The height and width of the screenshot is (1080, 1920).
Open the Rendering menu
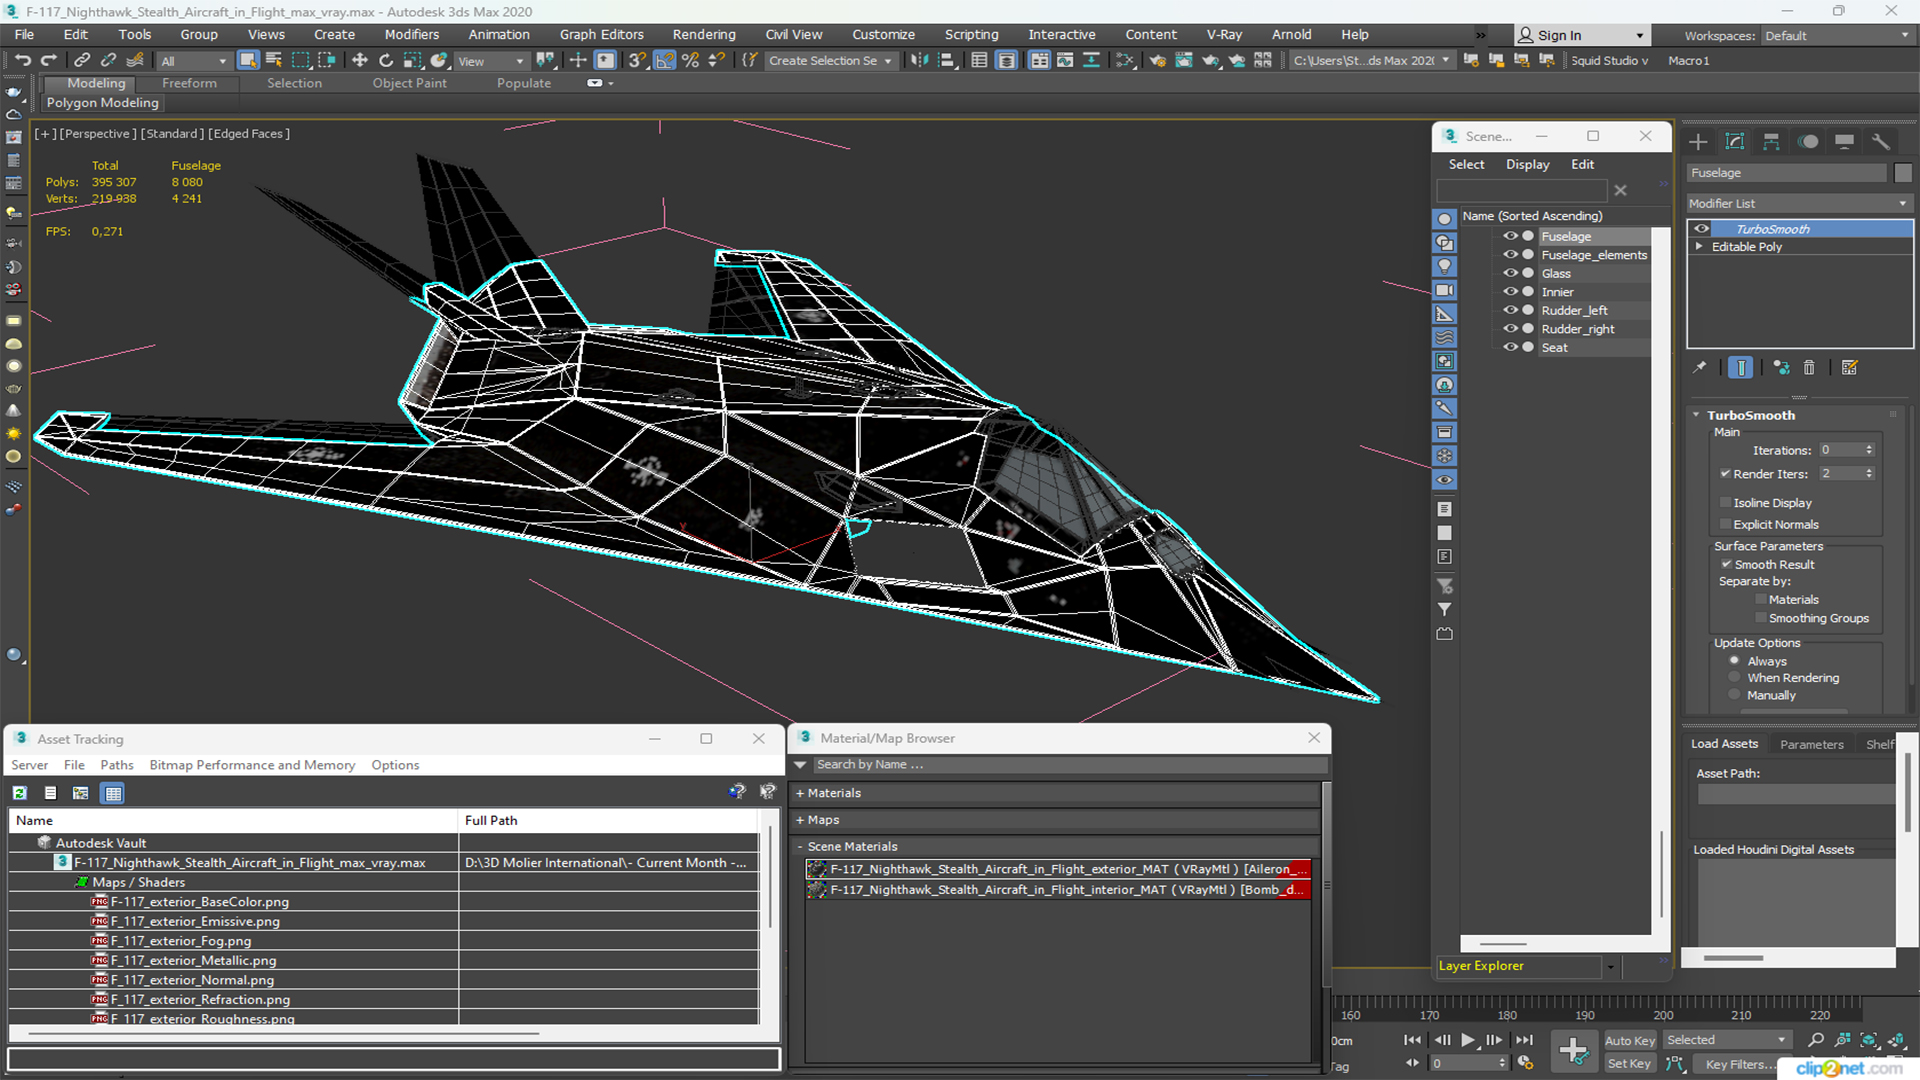pos(703,34)
